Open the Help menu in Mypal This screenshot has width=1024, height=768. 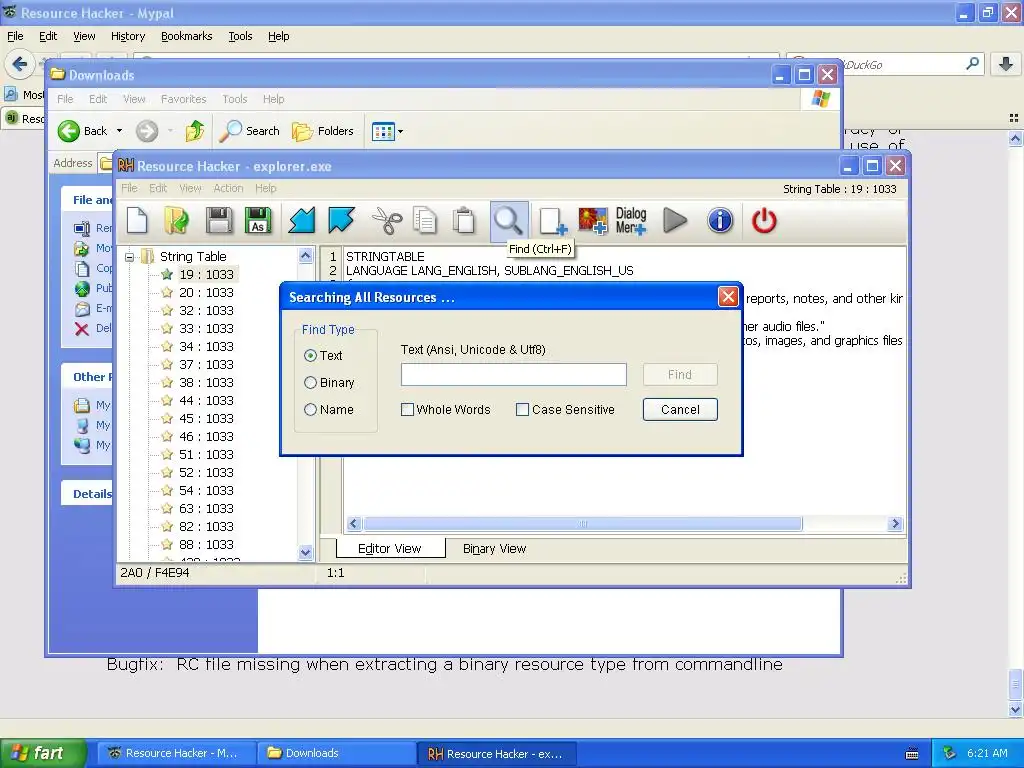point(278,36)
